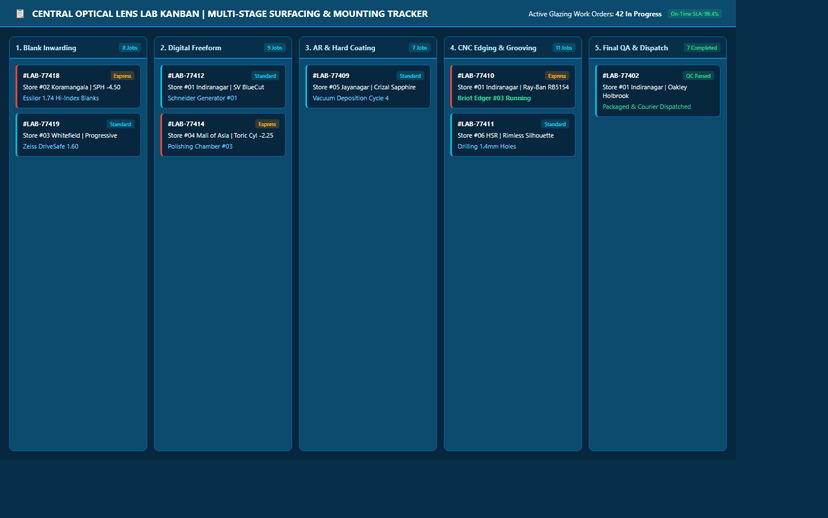This screenshot has width=828, height=518.
Task: Select the #LAB-77412 SV BlueCut card
Action: pos(223,87)
